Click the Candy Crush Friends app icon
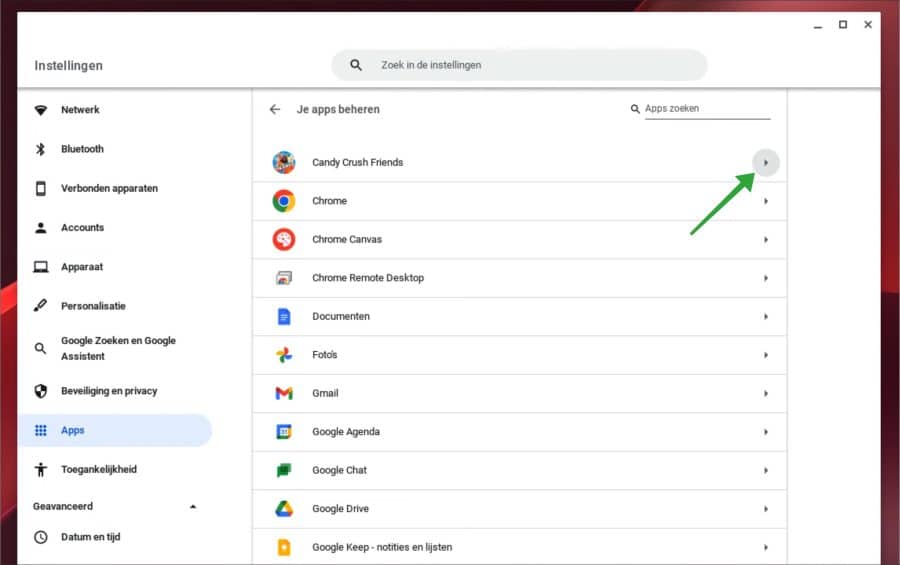 284,162
